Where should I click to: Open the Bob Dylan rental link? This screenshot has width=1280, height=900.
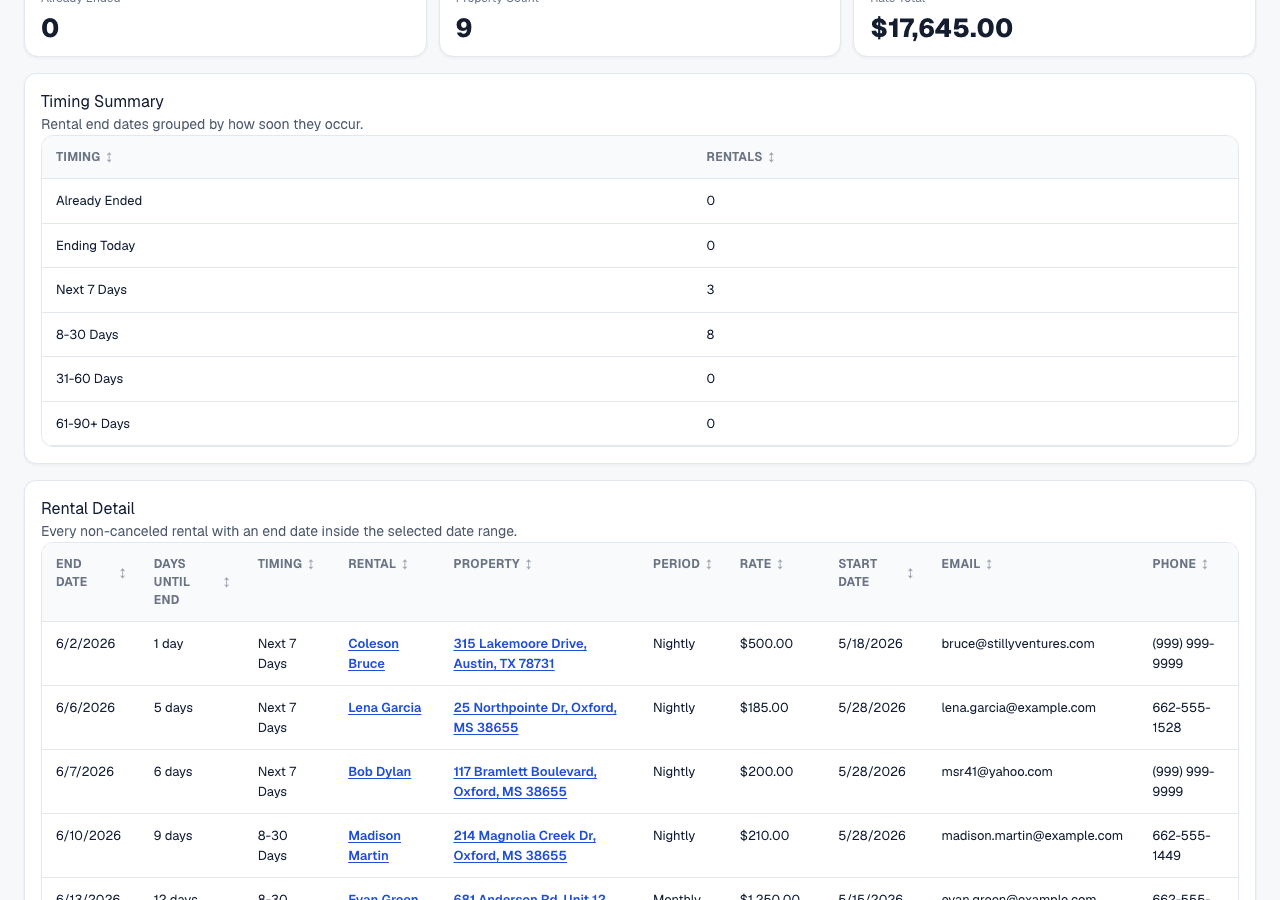379,772
